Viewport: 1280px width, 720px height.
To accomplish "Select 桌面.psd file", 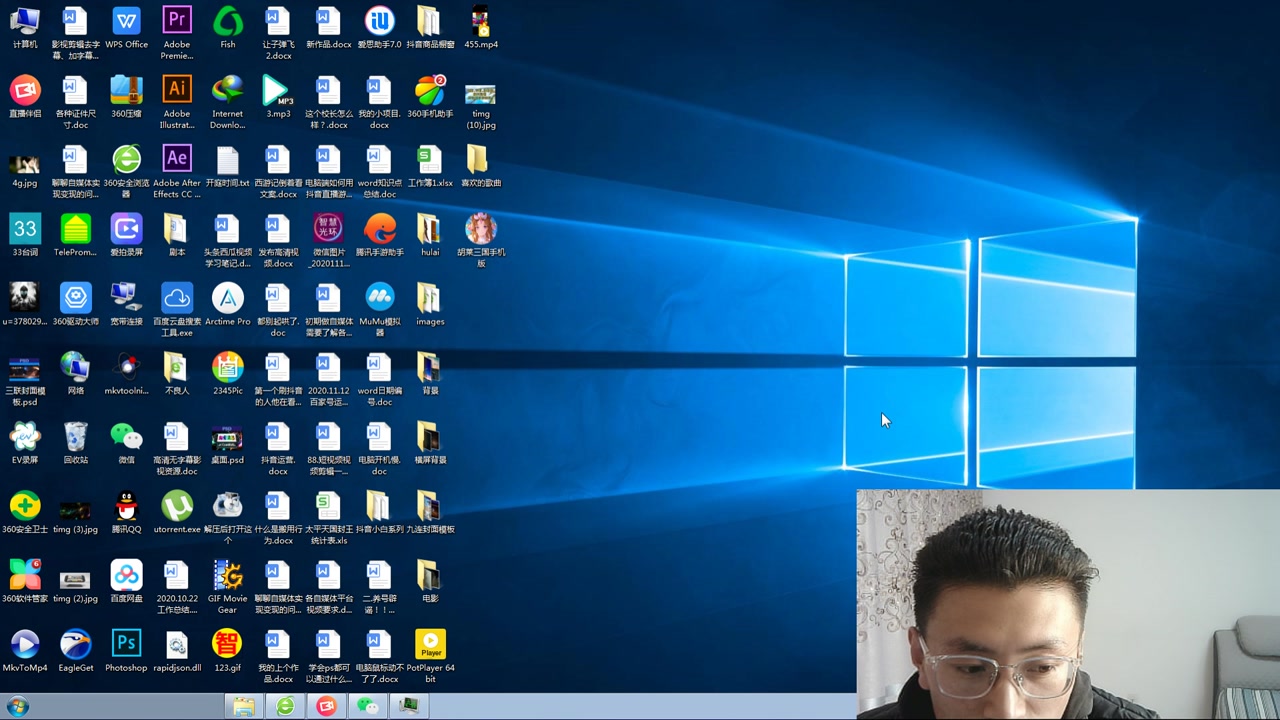I will tap(228, 442).
